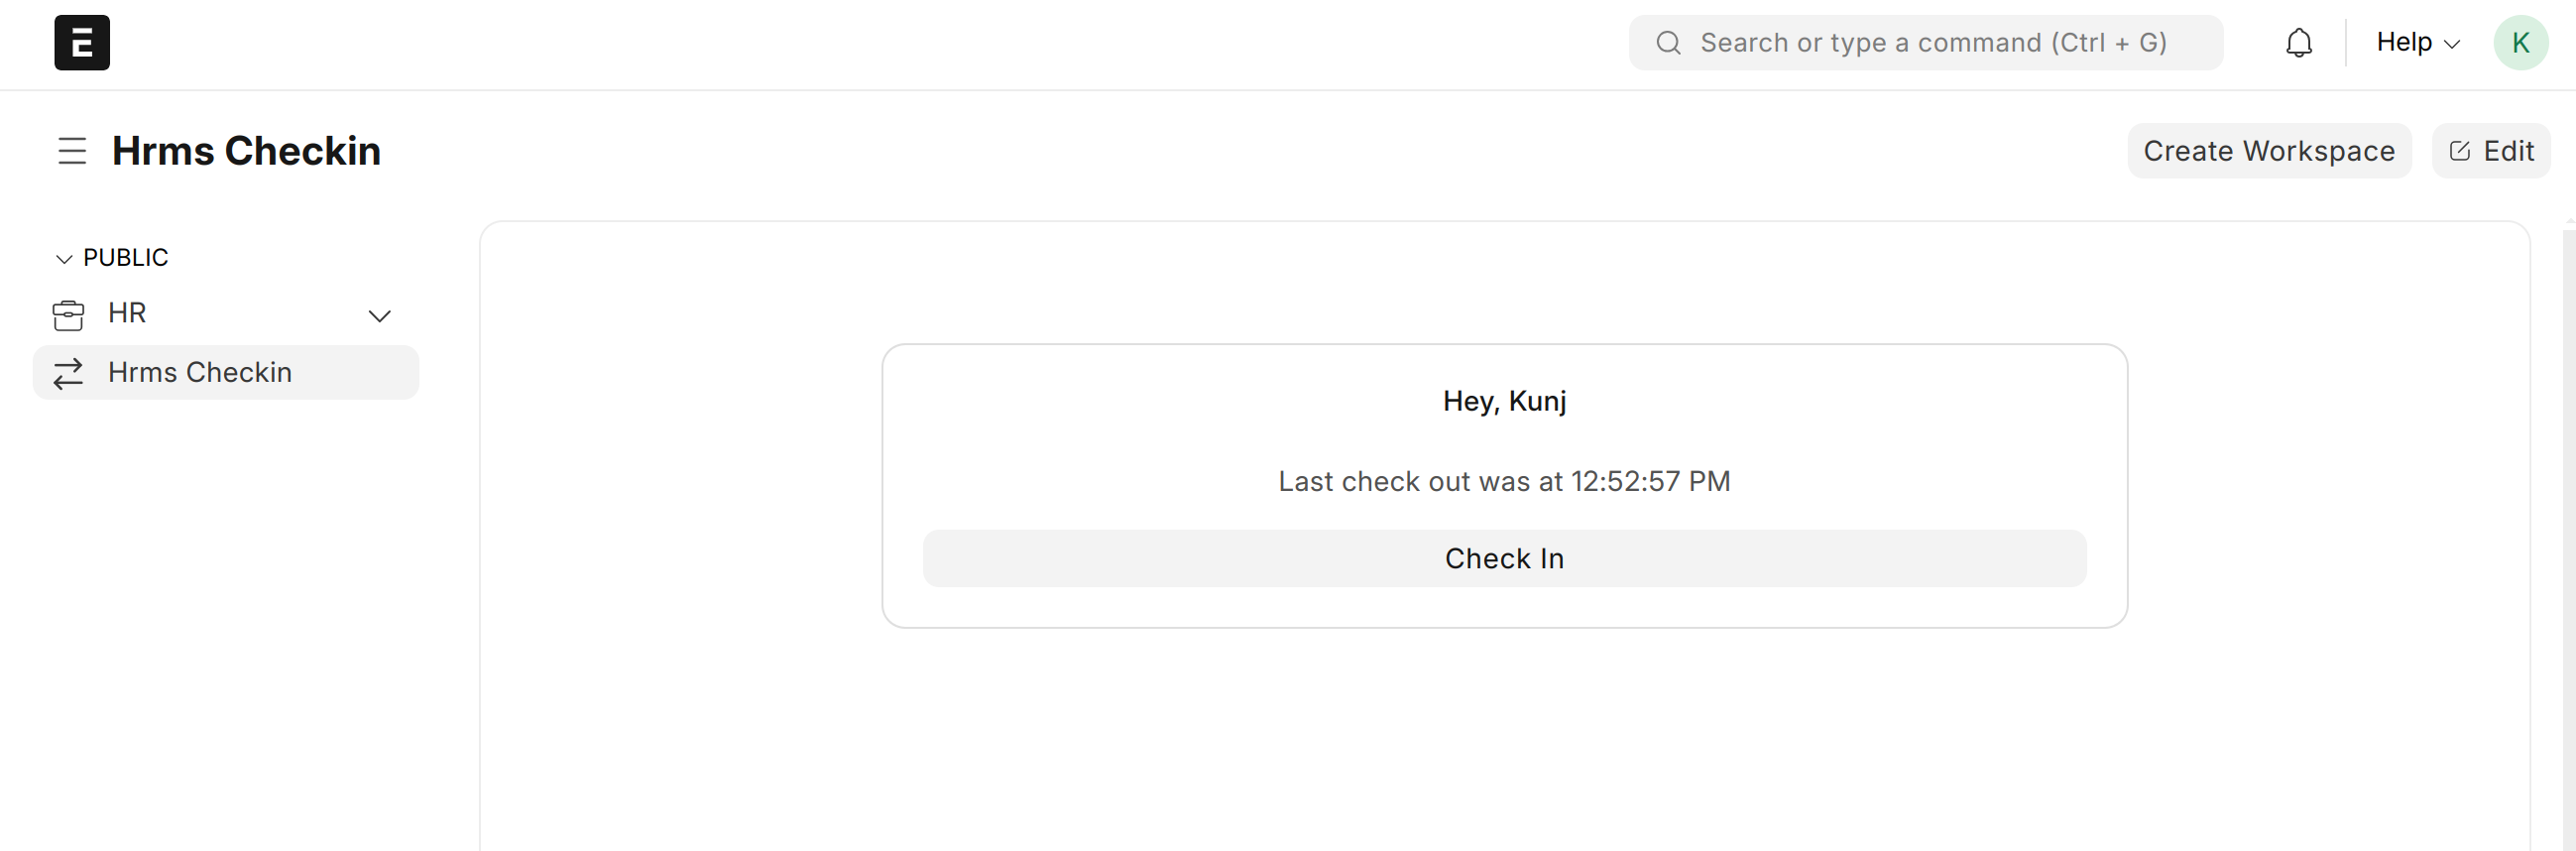This screenshot has height=851, width=2576.
Task: Click the last check out time text
Action: point(1504,481)
